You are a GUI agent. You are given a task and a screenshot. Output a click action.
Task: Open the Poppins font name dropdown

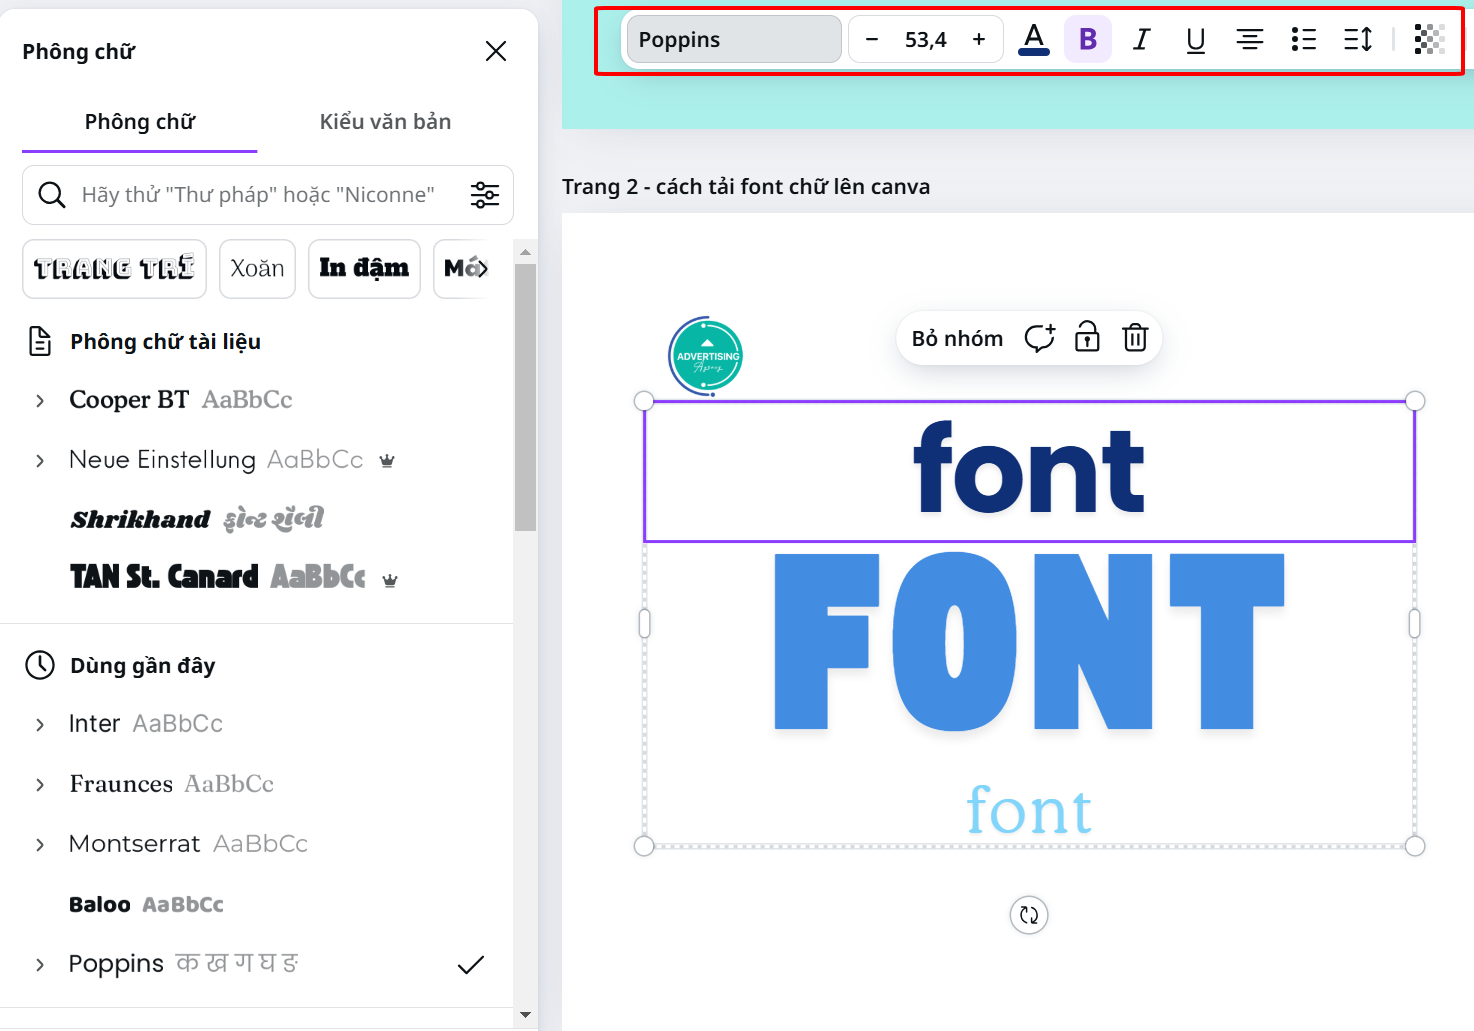733,39
